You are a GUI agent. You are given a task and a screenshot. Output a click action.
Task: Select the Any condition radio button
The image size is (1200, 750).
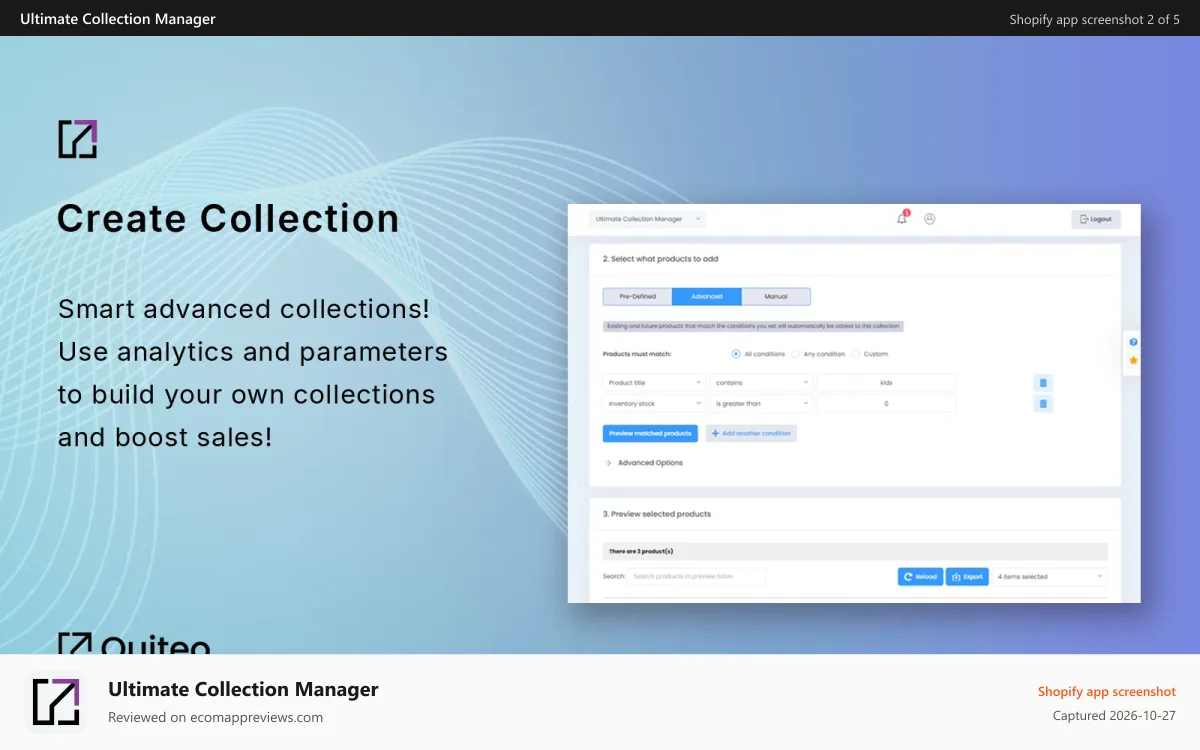pyautogui.click(x=795, y=354)
